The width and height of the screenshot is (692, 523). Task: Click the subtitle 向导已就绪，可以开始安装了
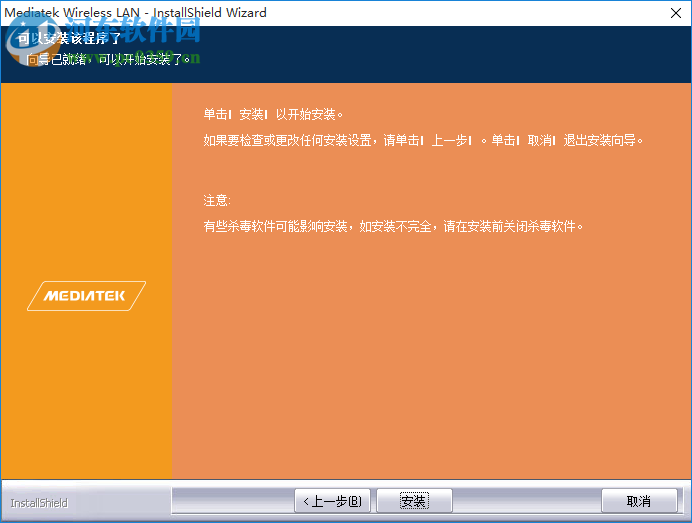(107, 59)
